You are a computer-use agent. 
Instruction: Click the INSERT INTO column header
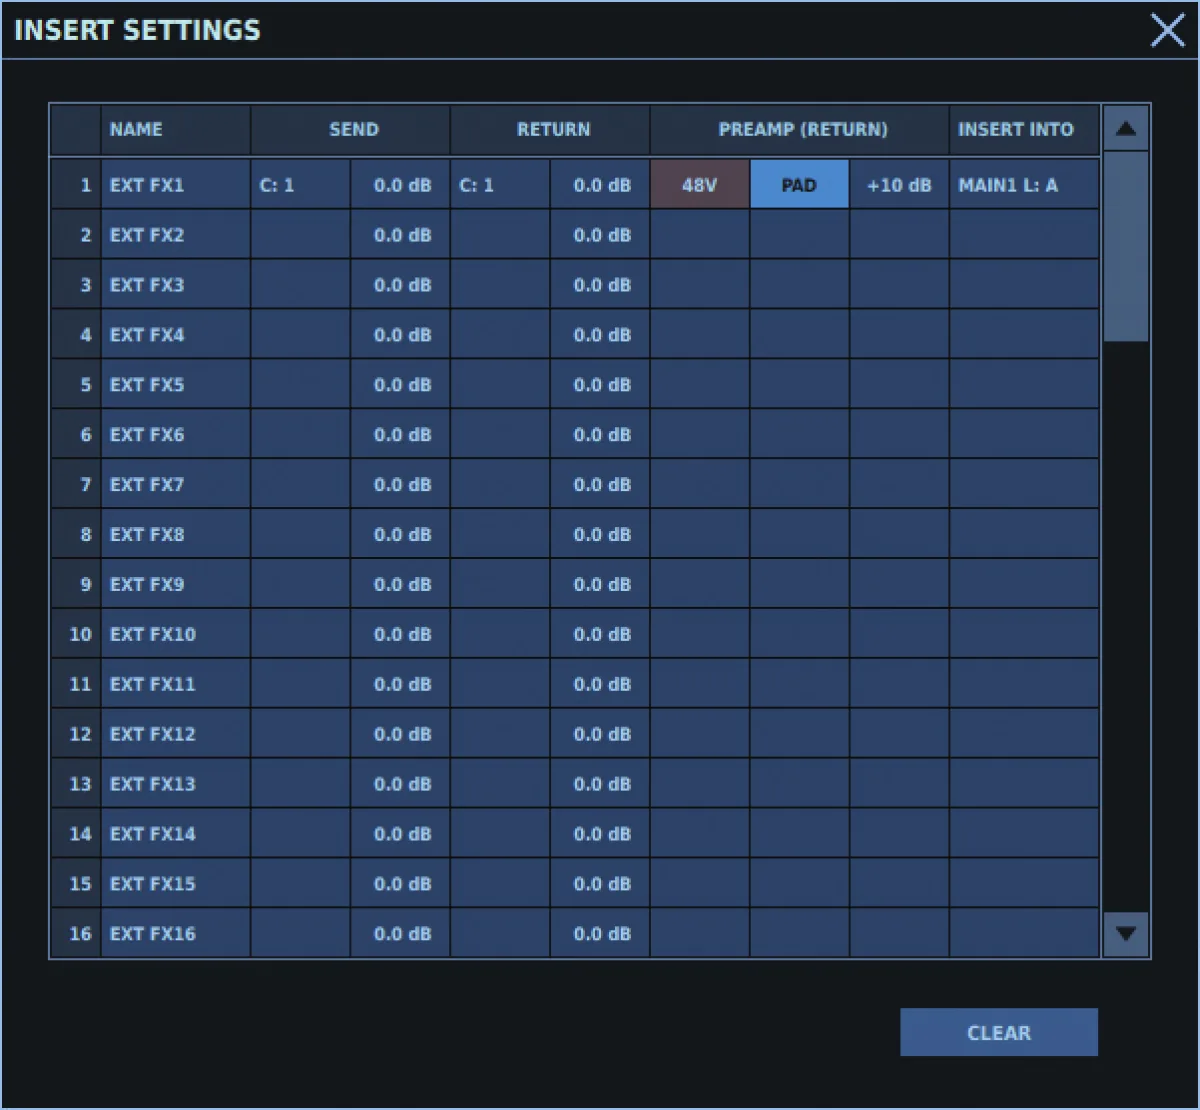click(1024, 129)
